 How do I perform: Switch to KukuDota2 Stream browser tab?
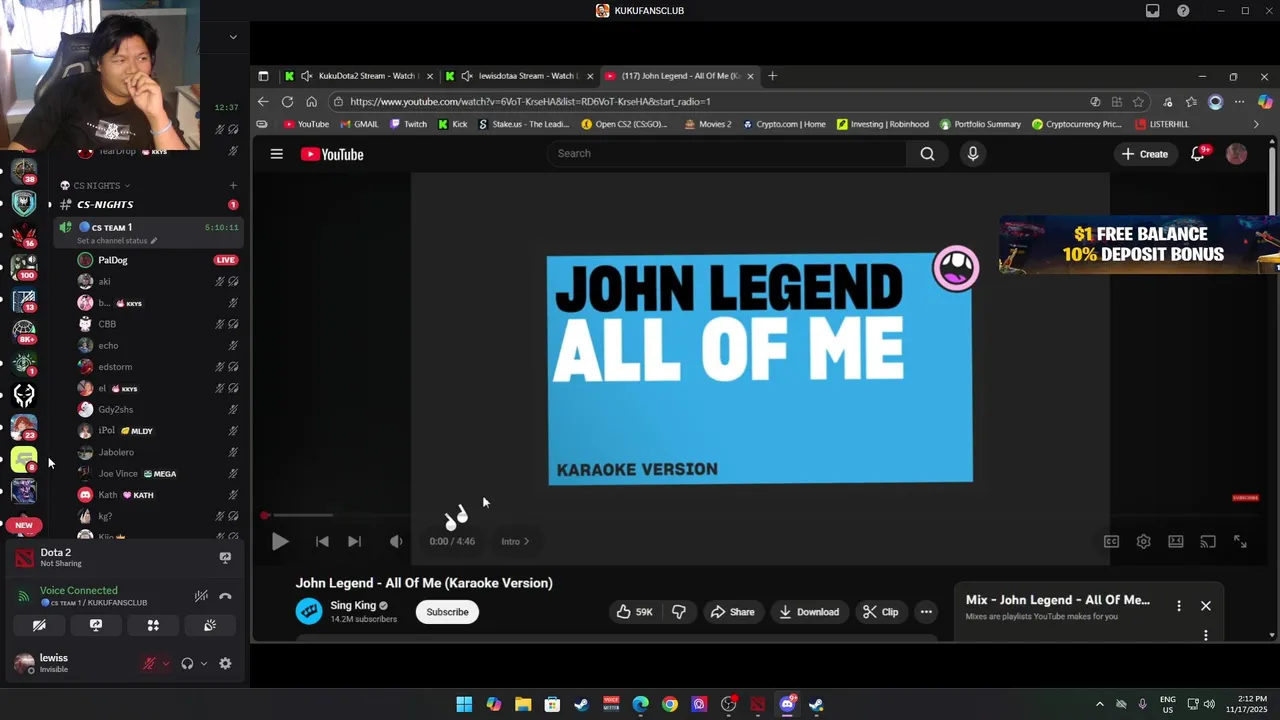(357, 76)
